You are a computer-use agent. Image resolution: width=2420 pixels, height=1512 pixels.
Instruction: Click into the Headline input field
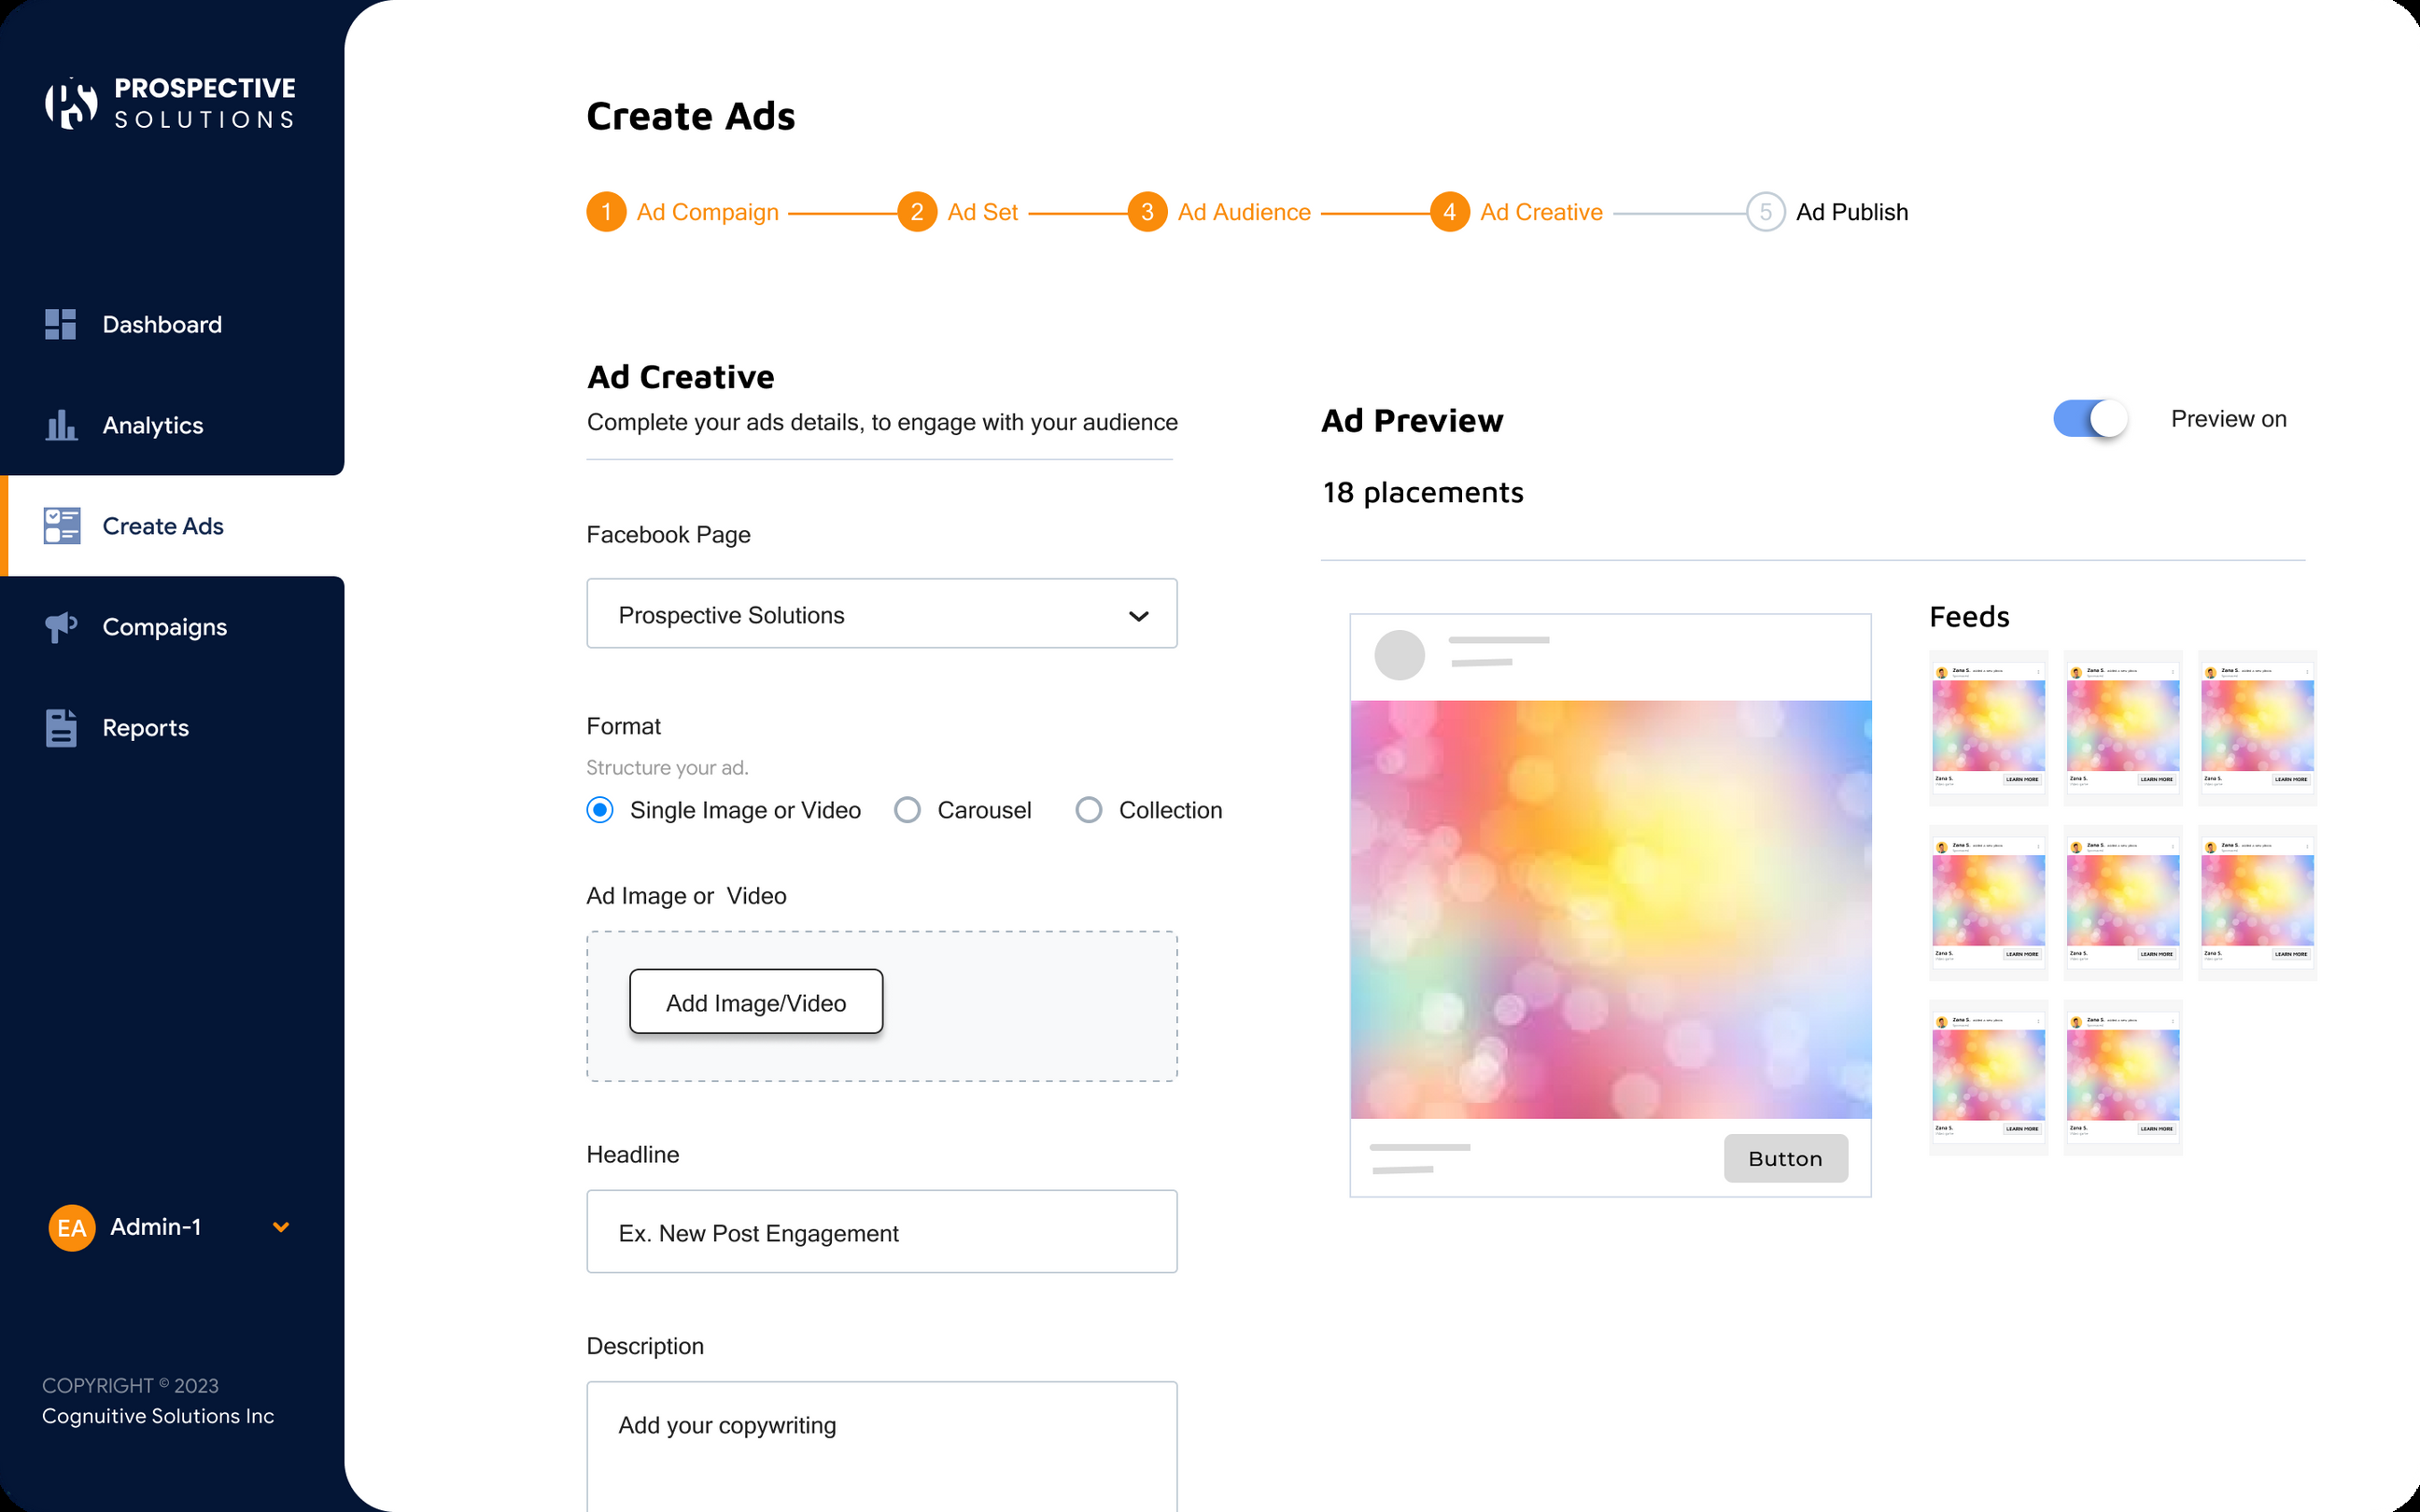click(x=881, y=1232)
